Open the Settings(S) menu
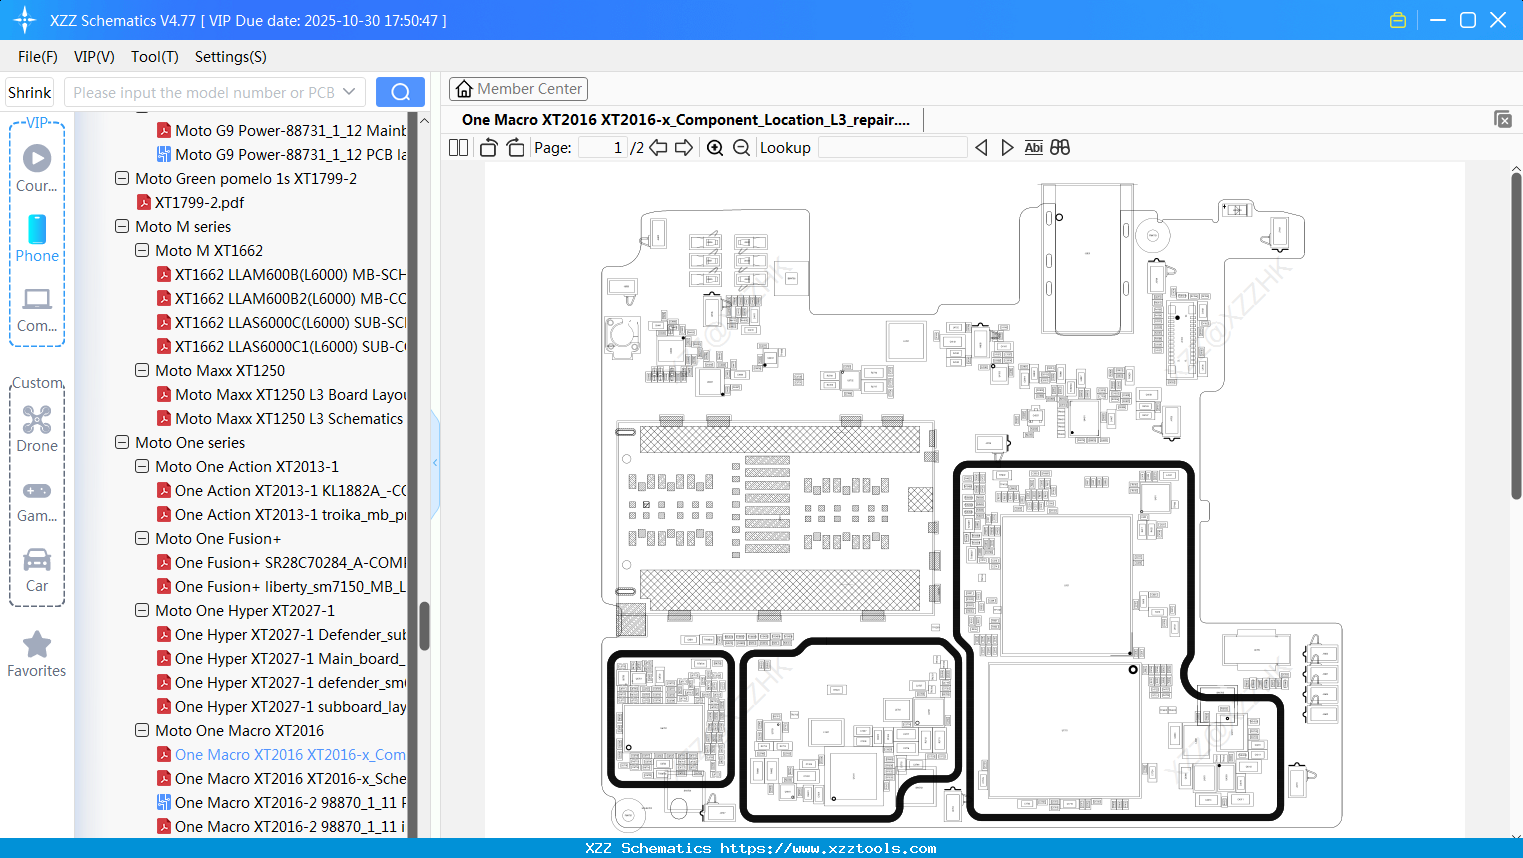Viewport: 1523px width, 858px height. (231, 57)
